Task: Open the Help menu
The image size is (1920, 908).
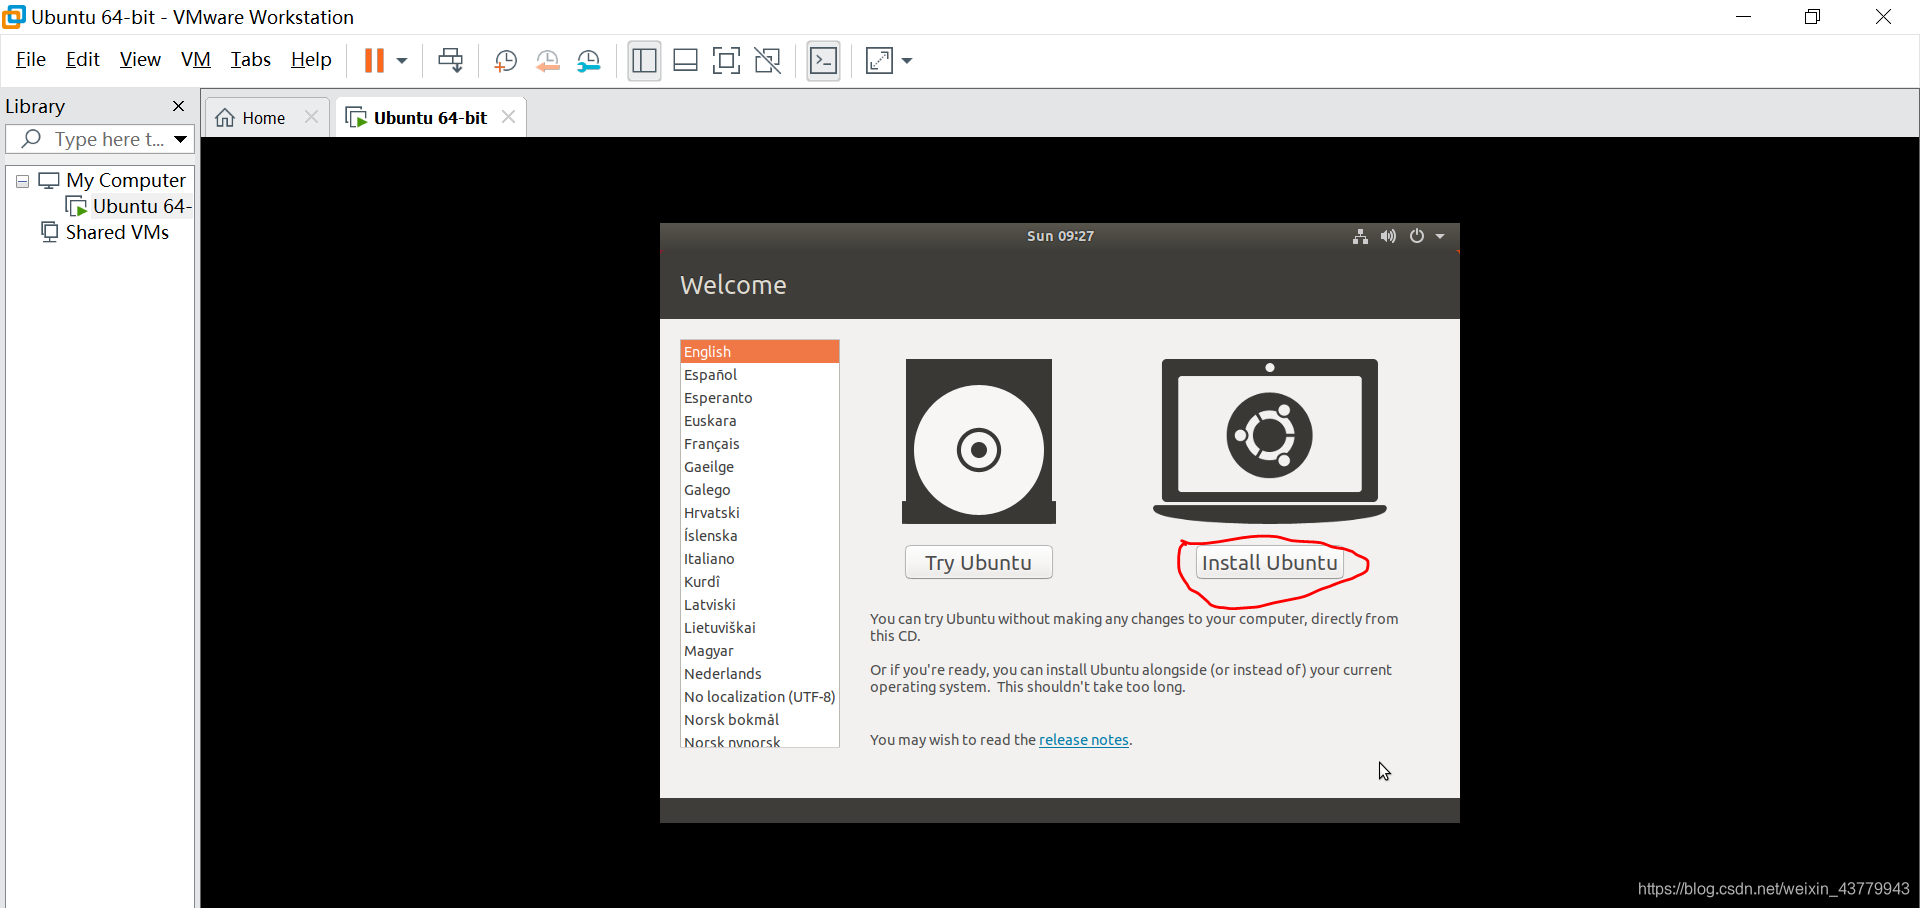Action: [x=311, y=60]
